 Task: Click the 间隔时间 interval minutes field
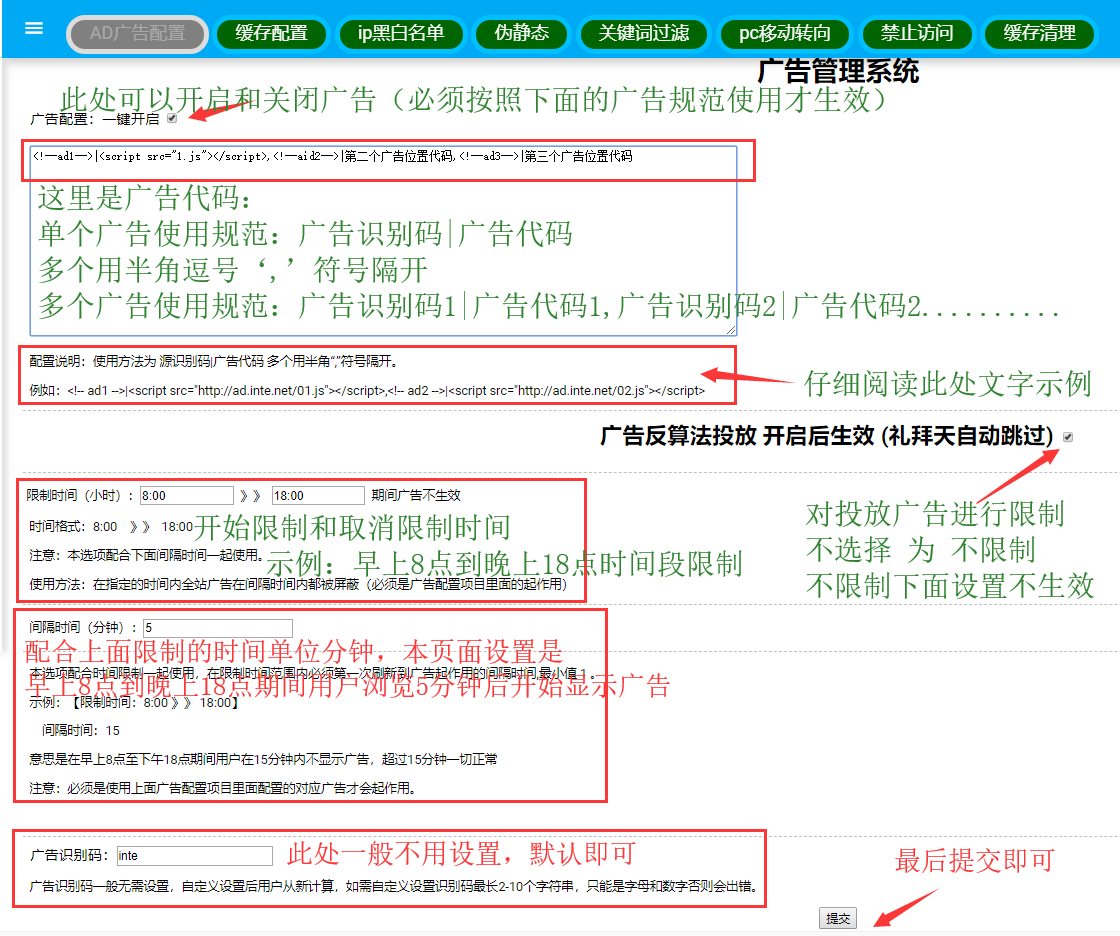click(x=218, y=628)
